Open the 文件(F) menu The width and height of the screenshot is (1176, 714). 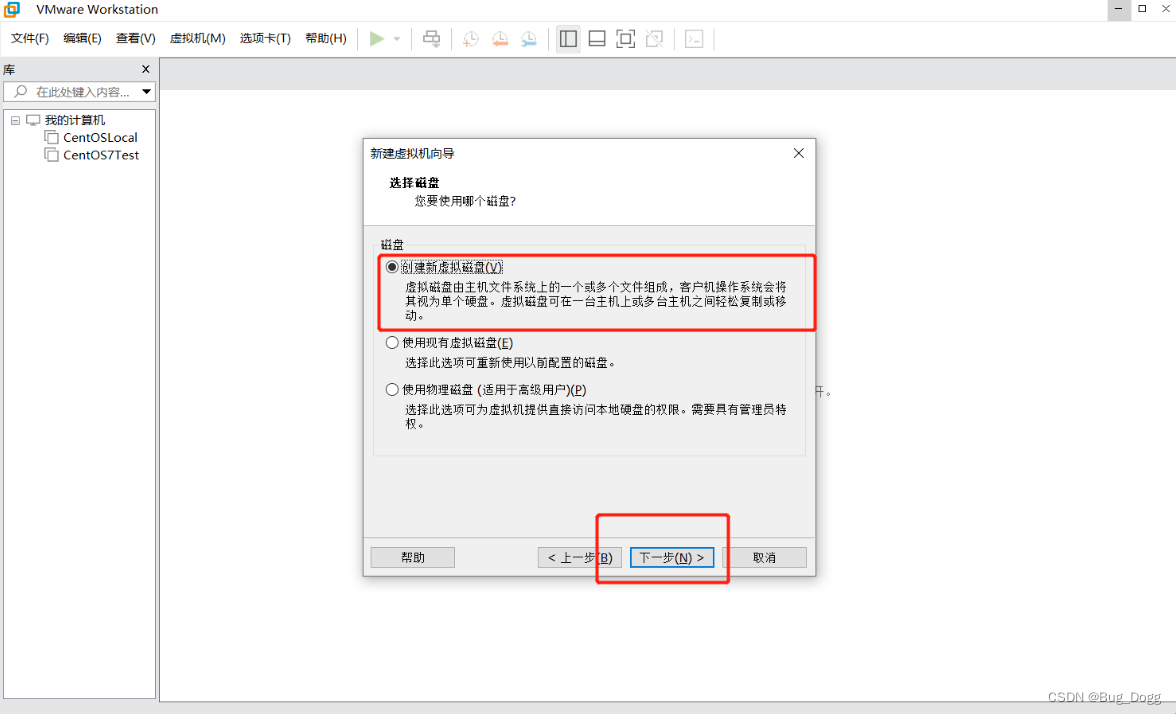(x=30, y=38)
